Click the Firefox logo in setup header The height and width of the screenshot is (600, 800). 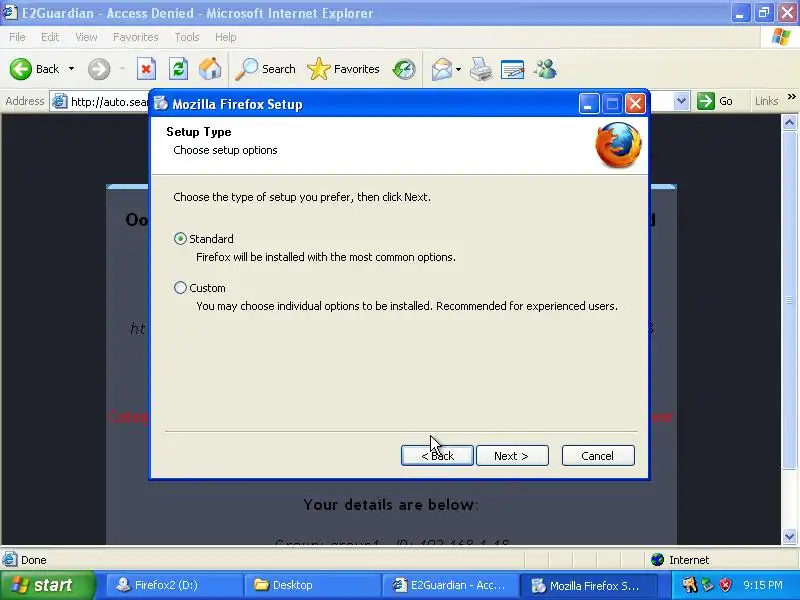click(x=618, y=145)
